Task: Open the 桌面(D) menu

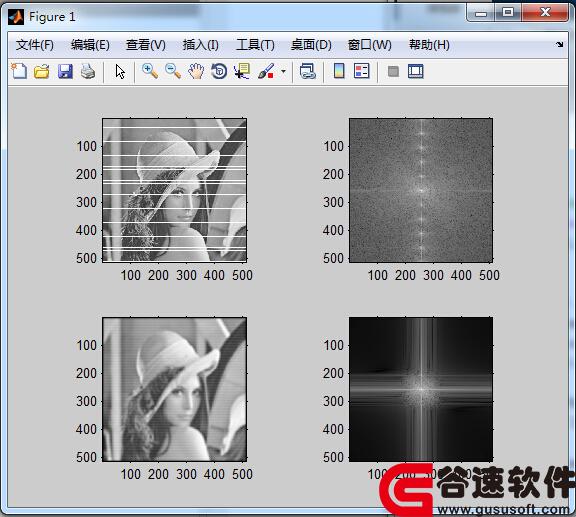Action: (x=311, y=45)
